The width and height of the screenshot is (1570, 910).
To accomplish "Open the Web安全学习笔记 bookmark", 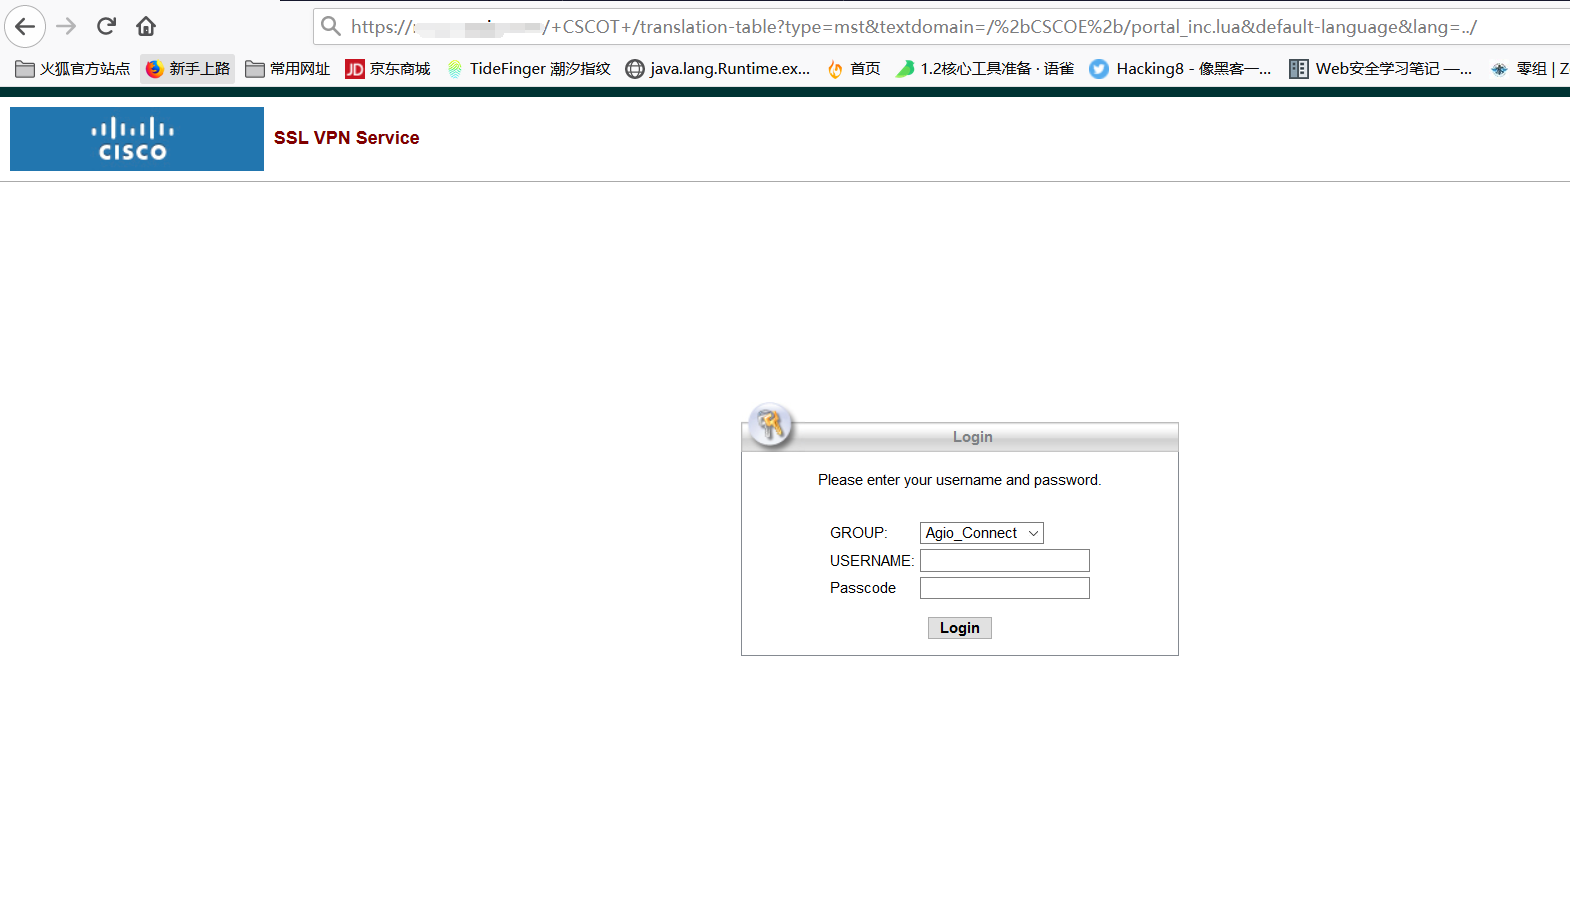I will tap(1381, 69).
